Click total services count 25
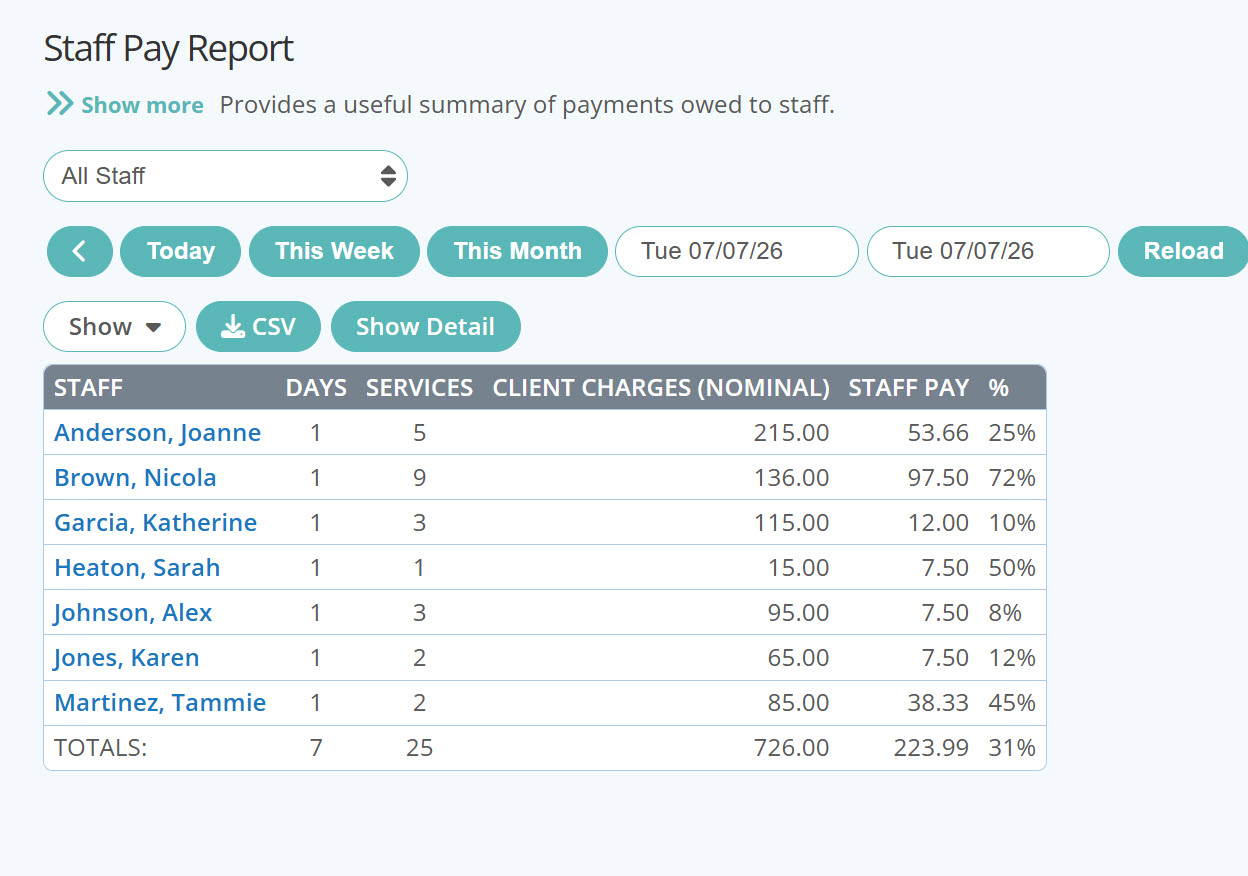This screenshot has height=876, width=1248. pyautogui.click(x=419, y=748)
